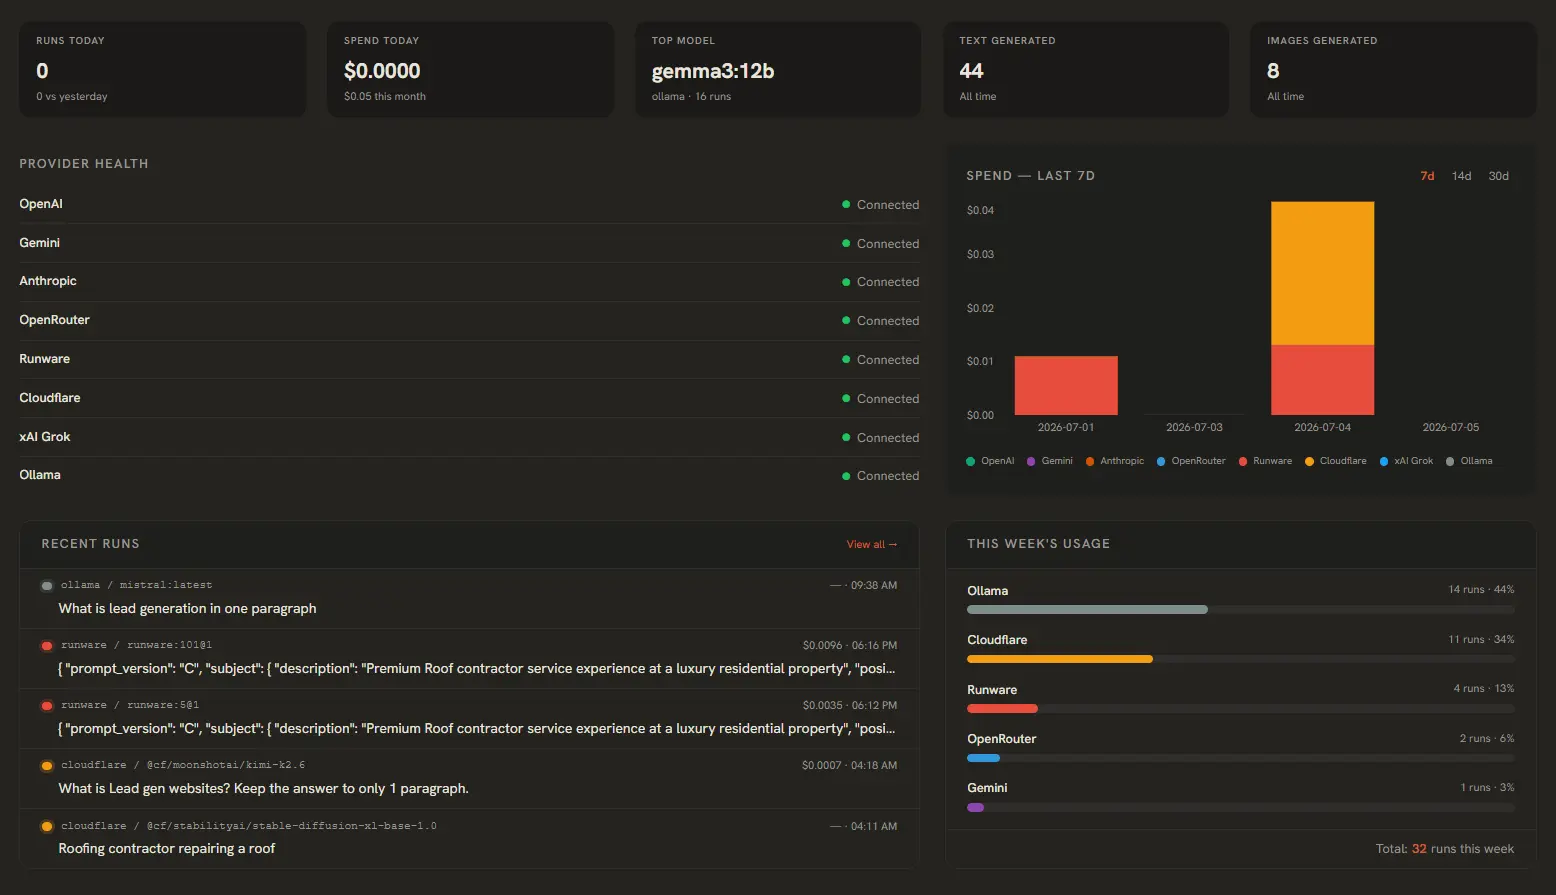Click the Runware usage progress bar
The width and height of the screenshot is (1556, 895).
(1240, 708)
